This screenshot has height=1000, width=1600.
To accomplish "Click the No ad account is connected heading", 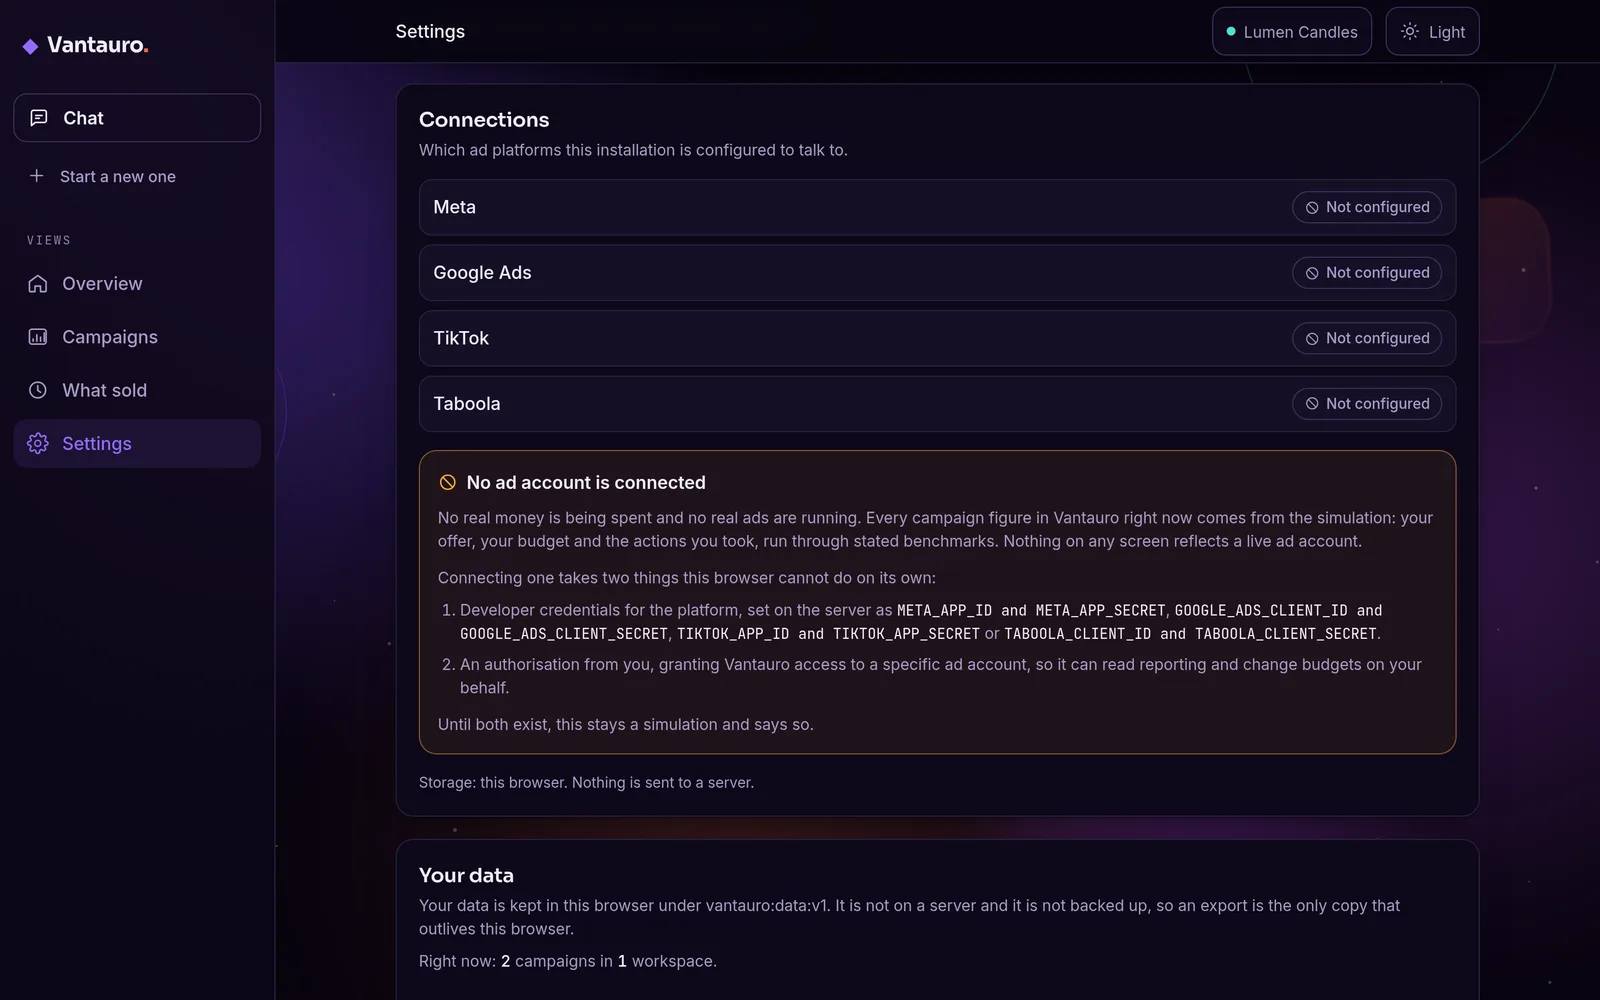I will pyautogui.click(x=586, y=483).
